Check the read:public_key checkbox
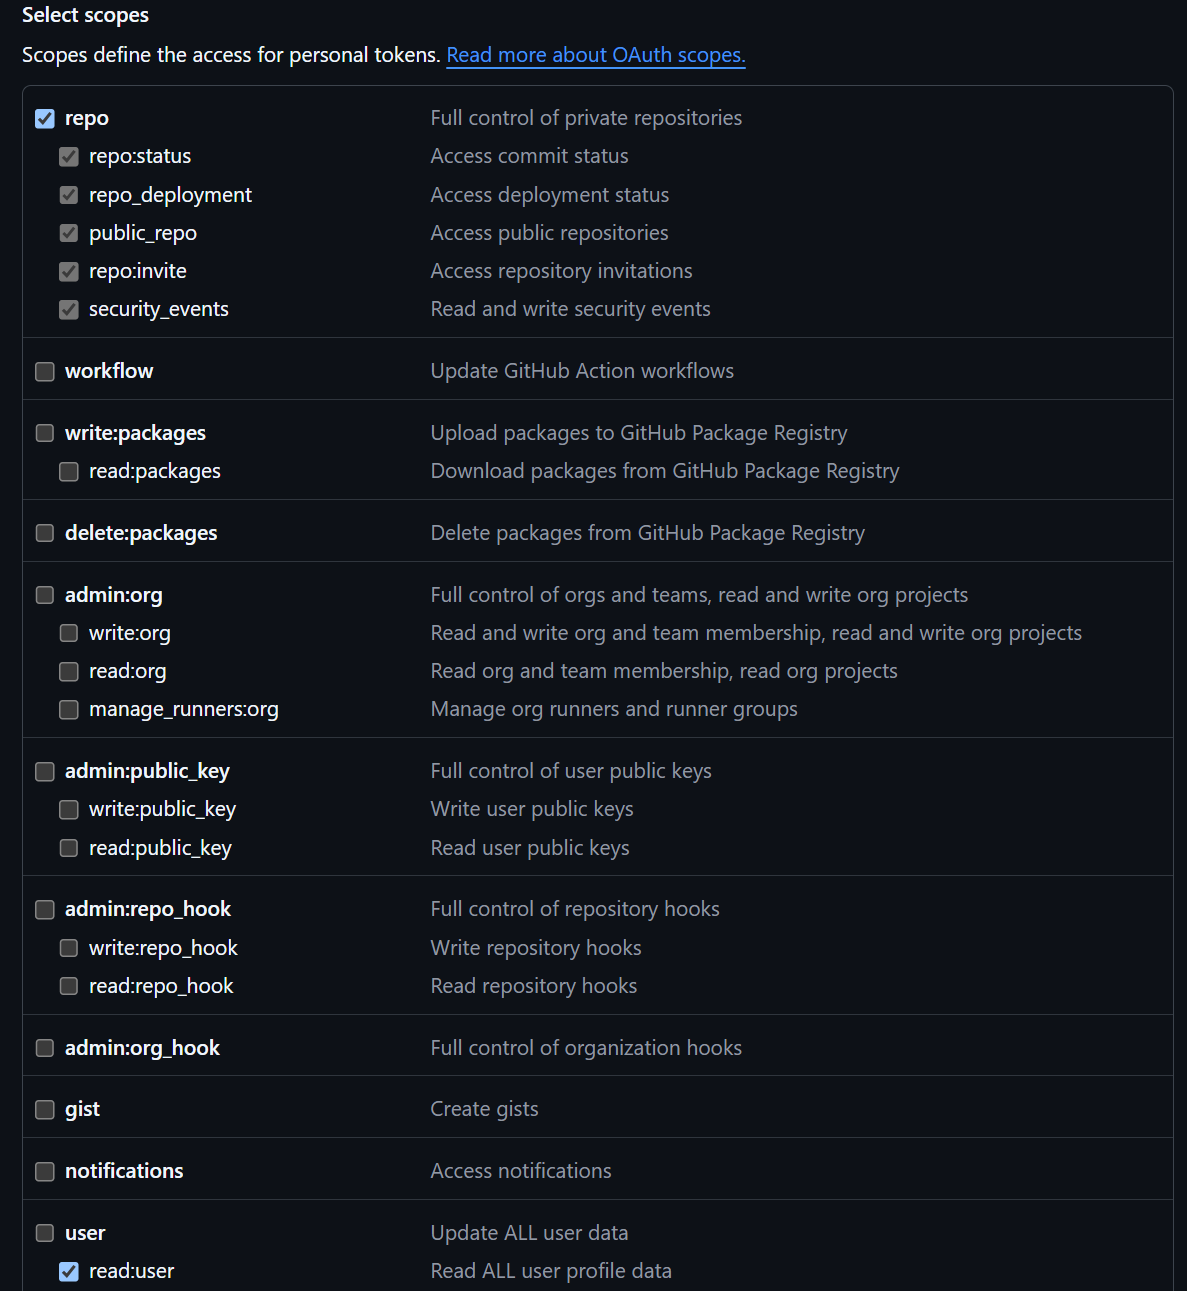This screenshot has height=1291, width=1187. click(x=69, y=848)
